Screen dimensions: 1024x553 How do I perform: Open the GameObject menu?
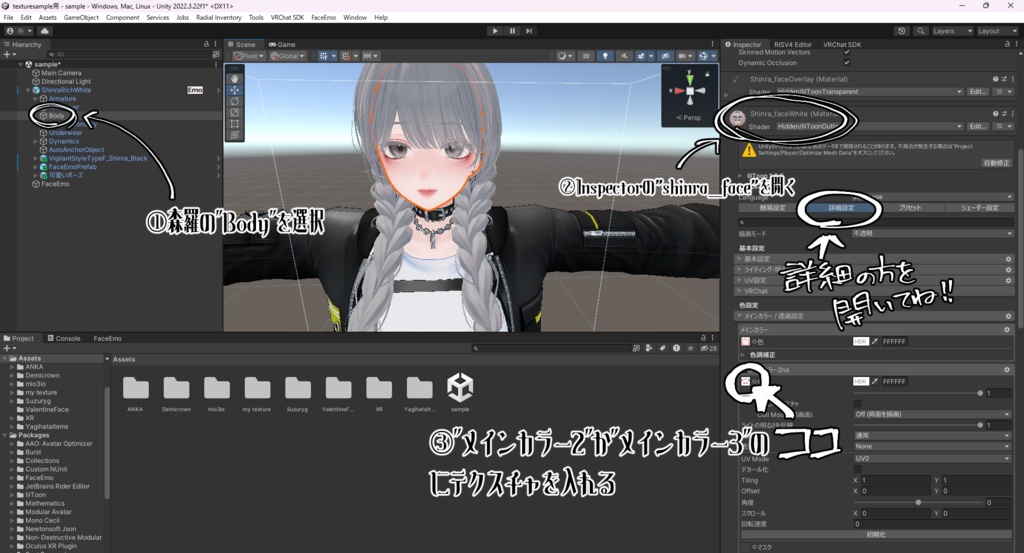81,18
